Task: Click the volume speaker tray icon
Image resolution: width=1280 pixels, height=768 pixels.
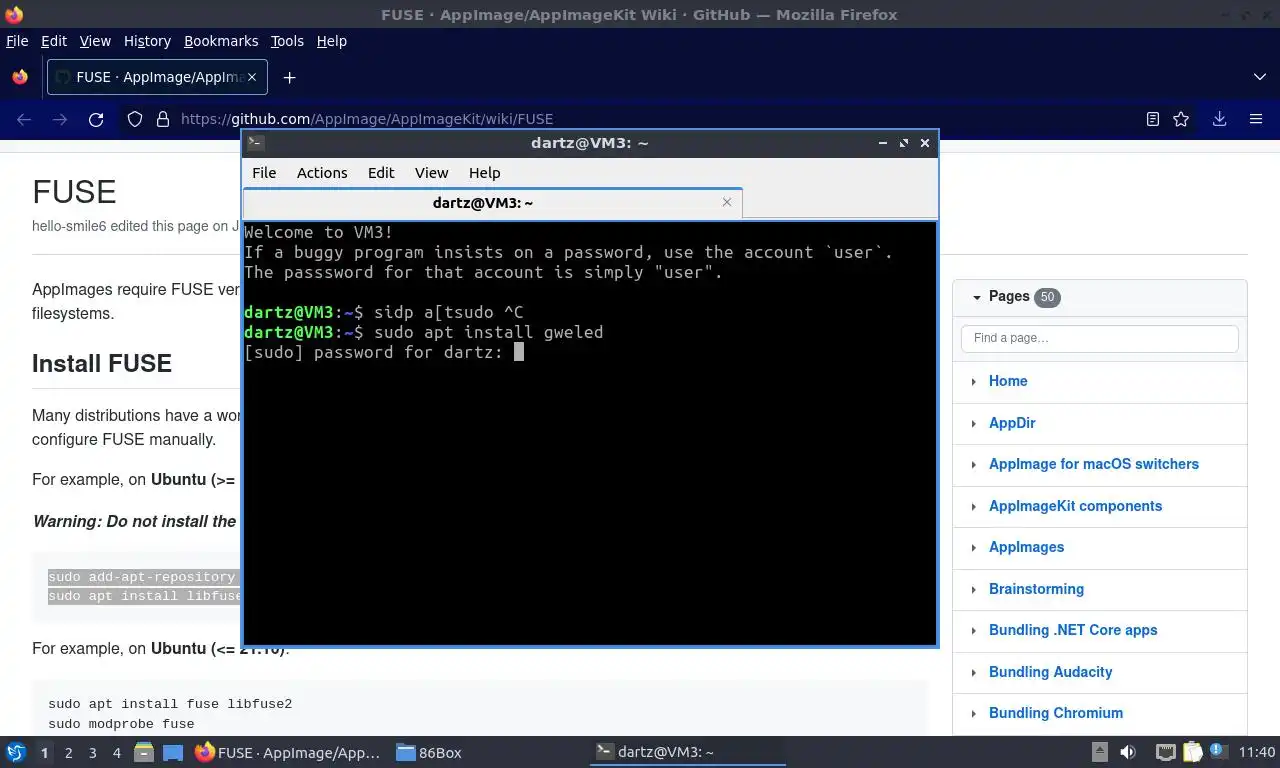Action: pos(1128,752)
